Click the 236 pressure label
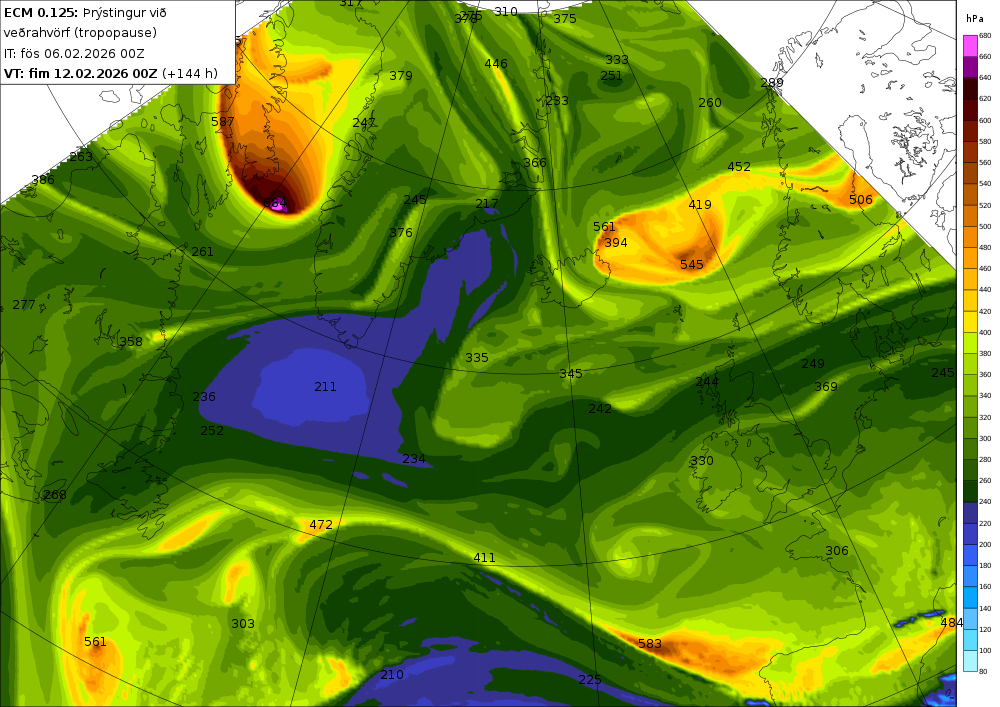The width and height of the screenshot is (1000, 707). coord(204,397)
